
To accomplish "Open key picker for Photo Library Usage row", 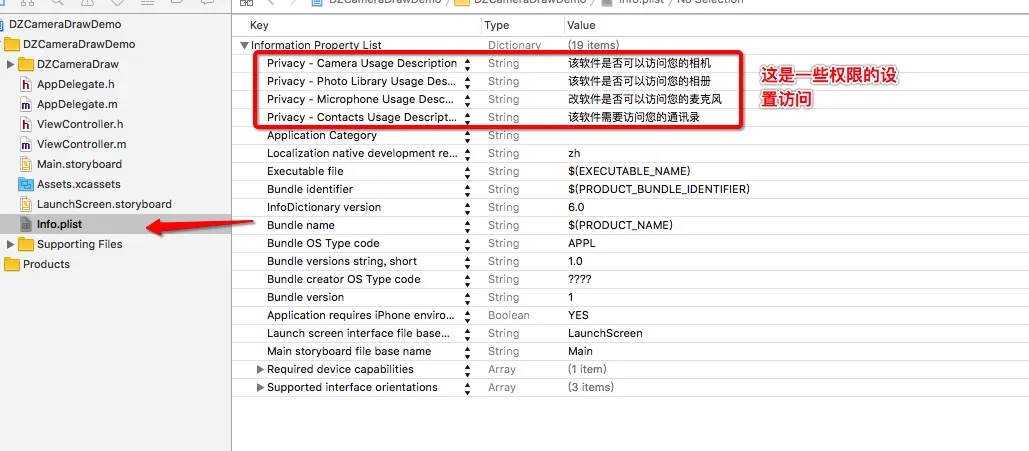I will [x=467, y=82].
